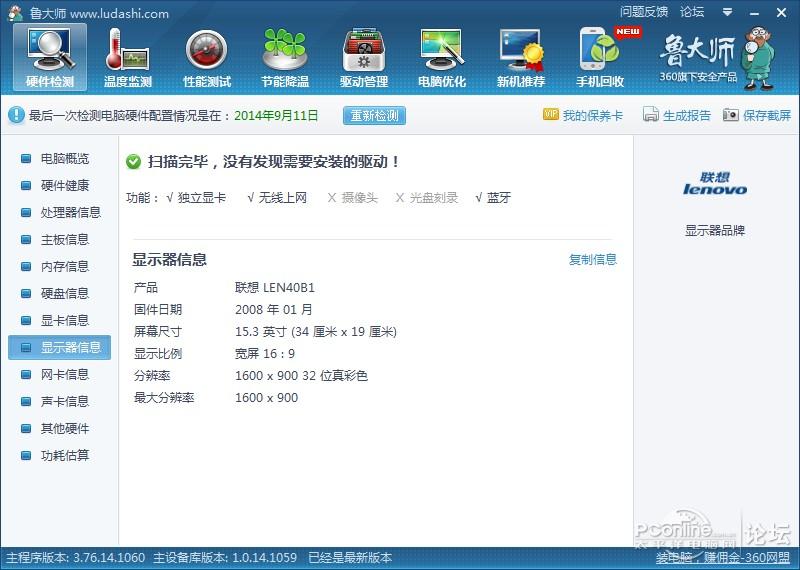This screenshot has width=800, height=570.
Task: Click the green check scan-complete icon
Action: (x=133, y=162)
